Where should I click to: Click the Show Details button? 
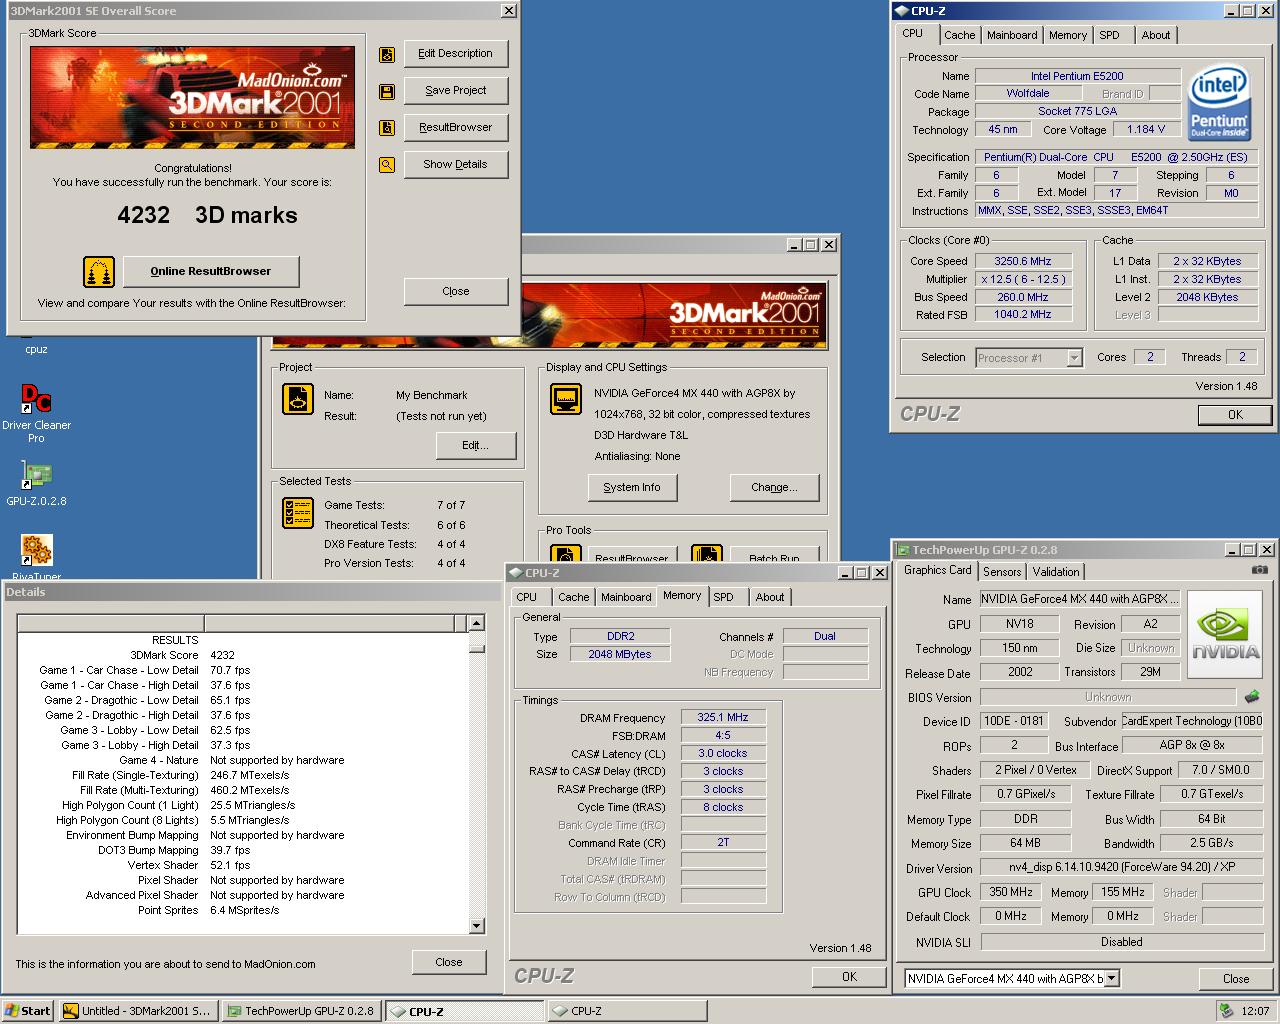456,165
